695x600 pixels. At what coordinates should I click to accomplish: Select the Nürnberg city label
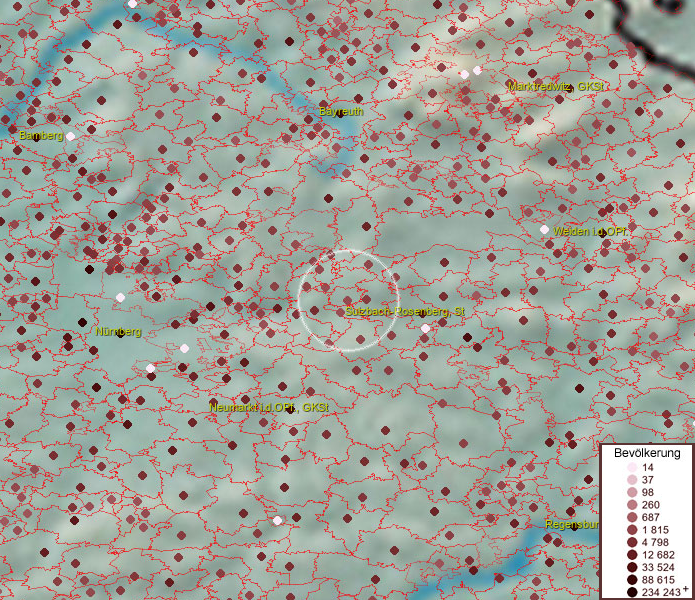(118, 331)
